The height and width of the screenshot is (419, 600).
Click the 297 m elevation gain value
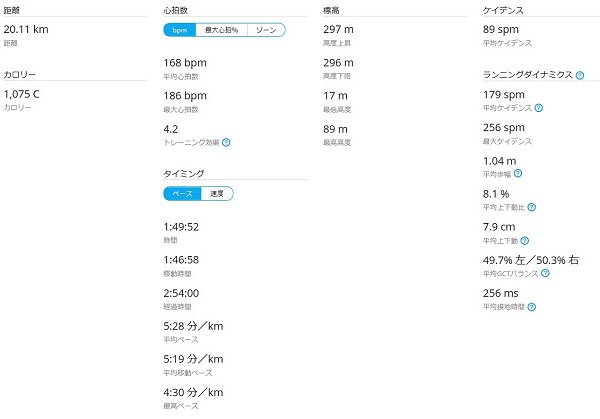pyautogui.click(x=338, y=29)
